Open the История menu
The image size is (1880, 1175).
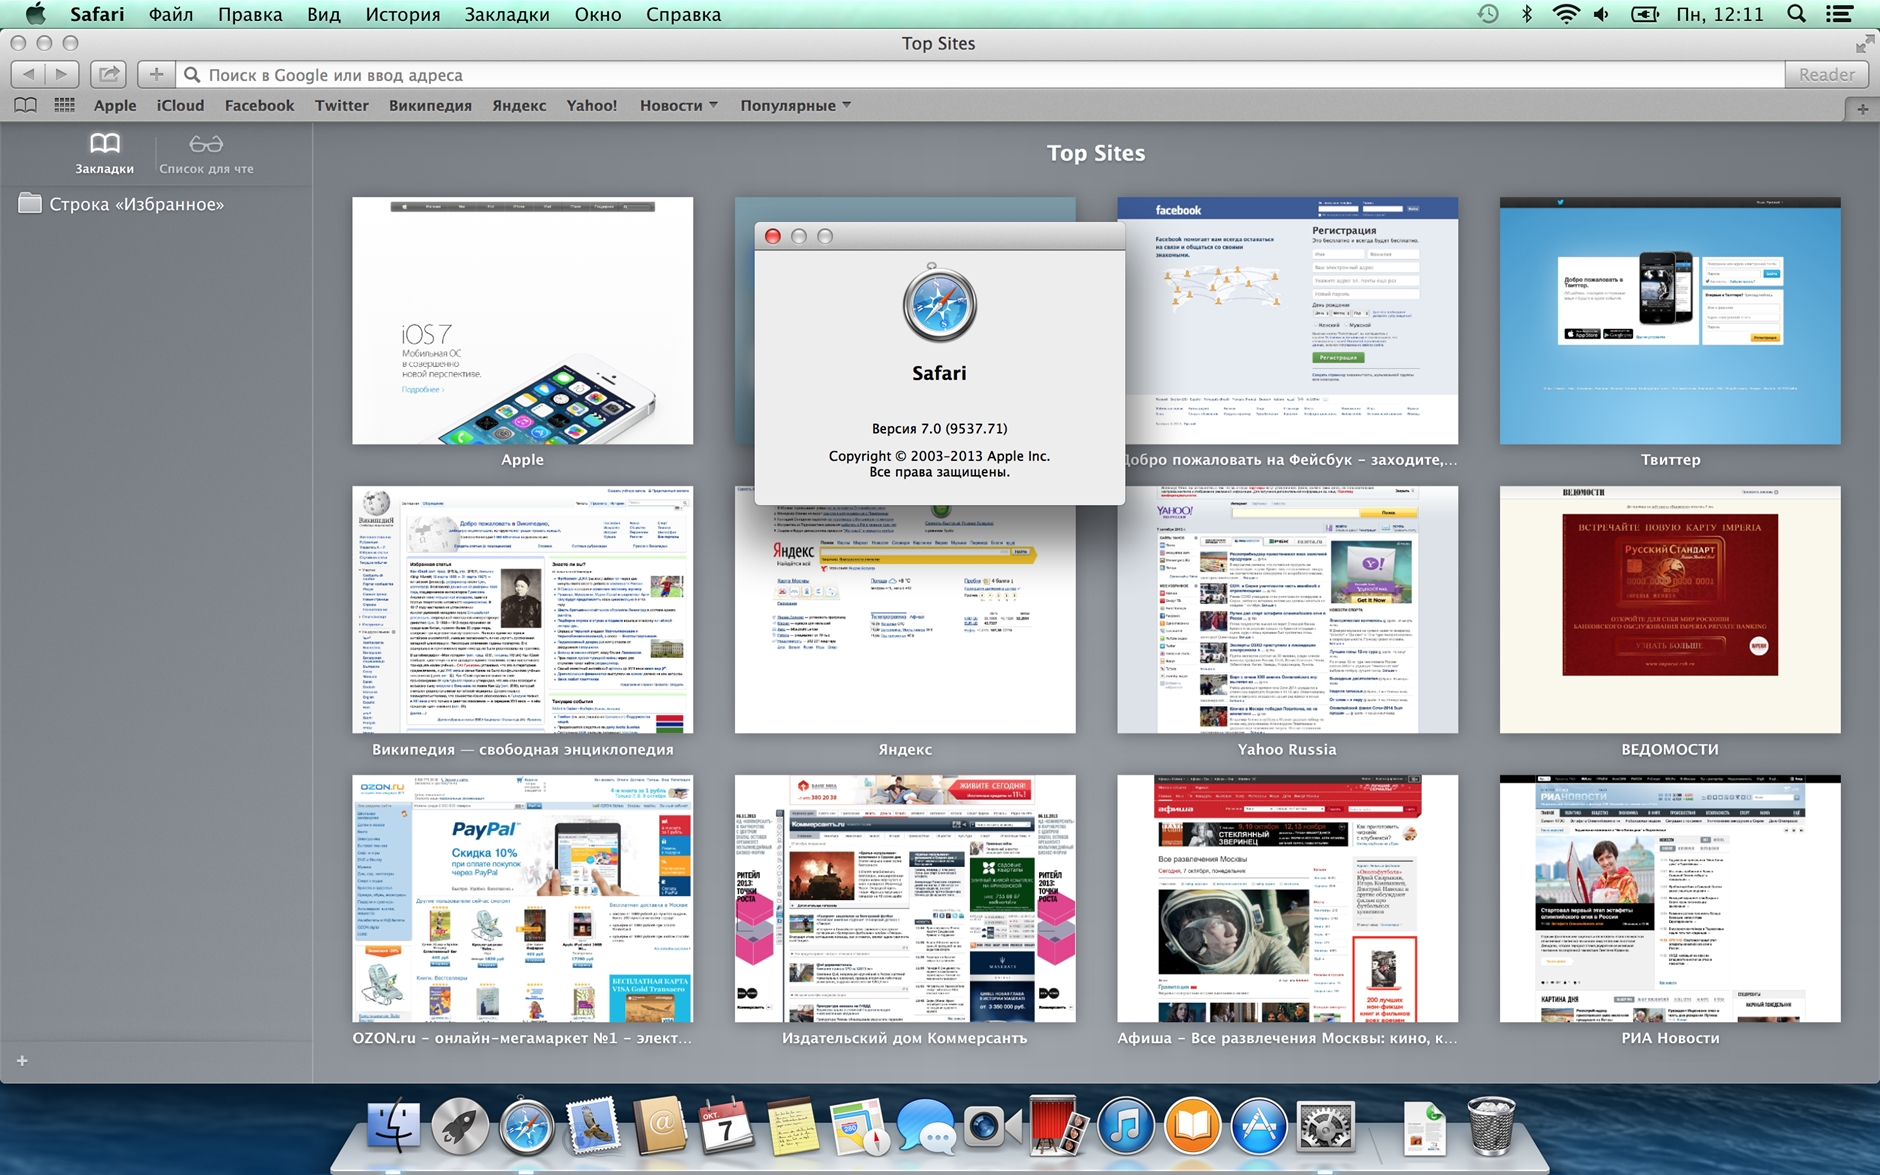[x=403, y=14]
